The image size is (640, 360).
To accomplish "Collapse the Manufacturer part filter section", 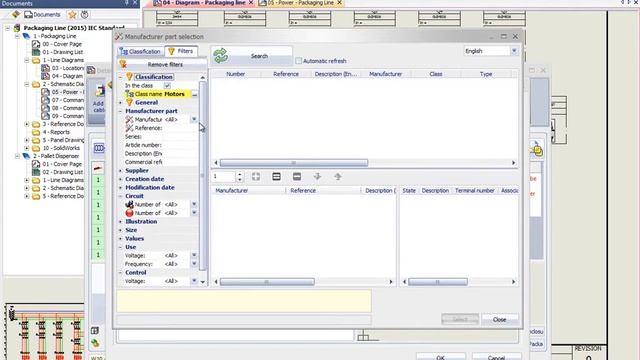I will coord(120,111).
